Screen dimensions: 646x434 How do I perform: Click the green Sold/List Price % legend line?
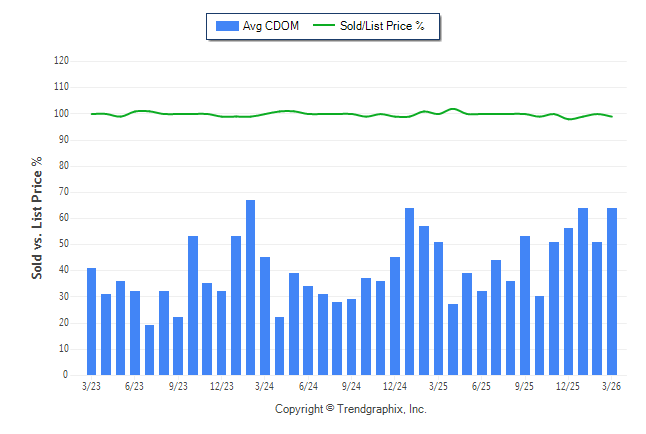click(324, 26)
